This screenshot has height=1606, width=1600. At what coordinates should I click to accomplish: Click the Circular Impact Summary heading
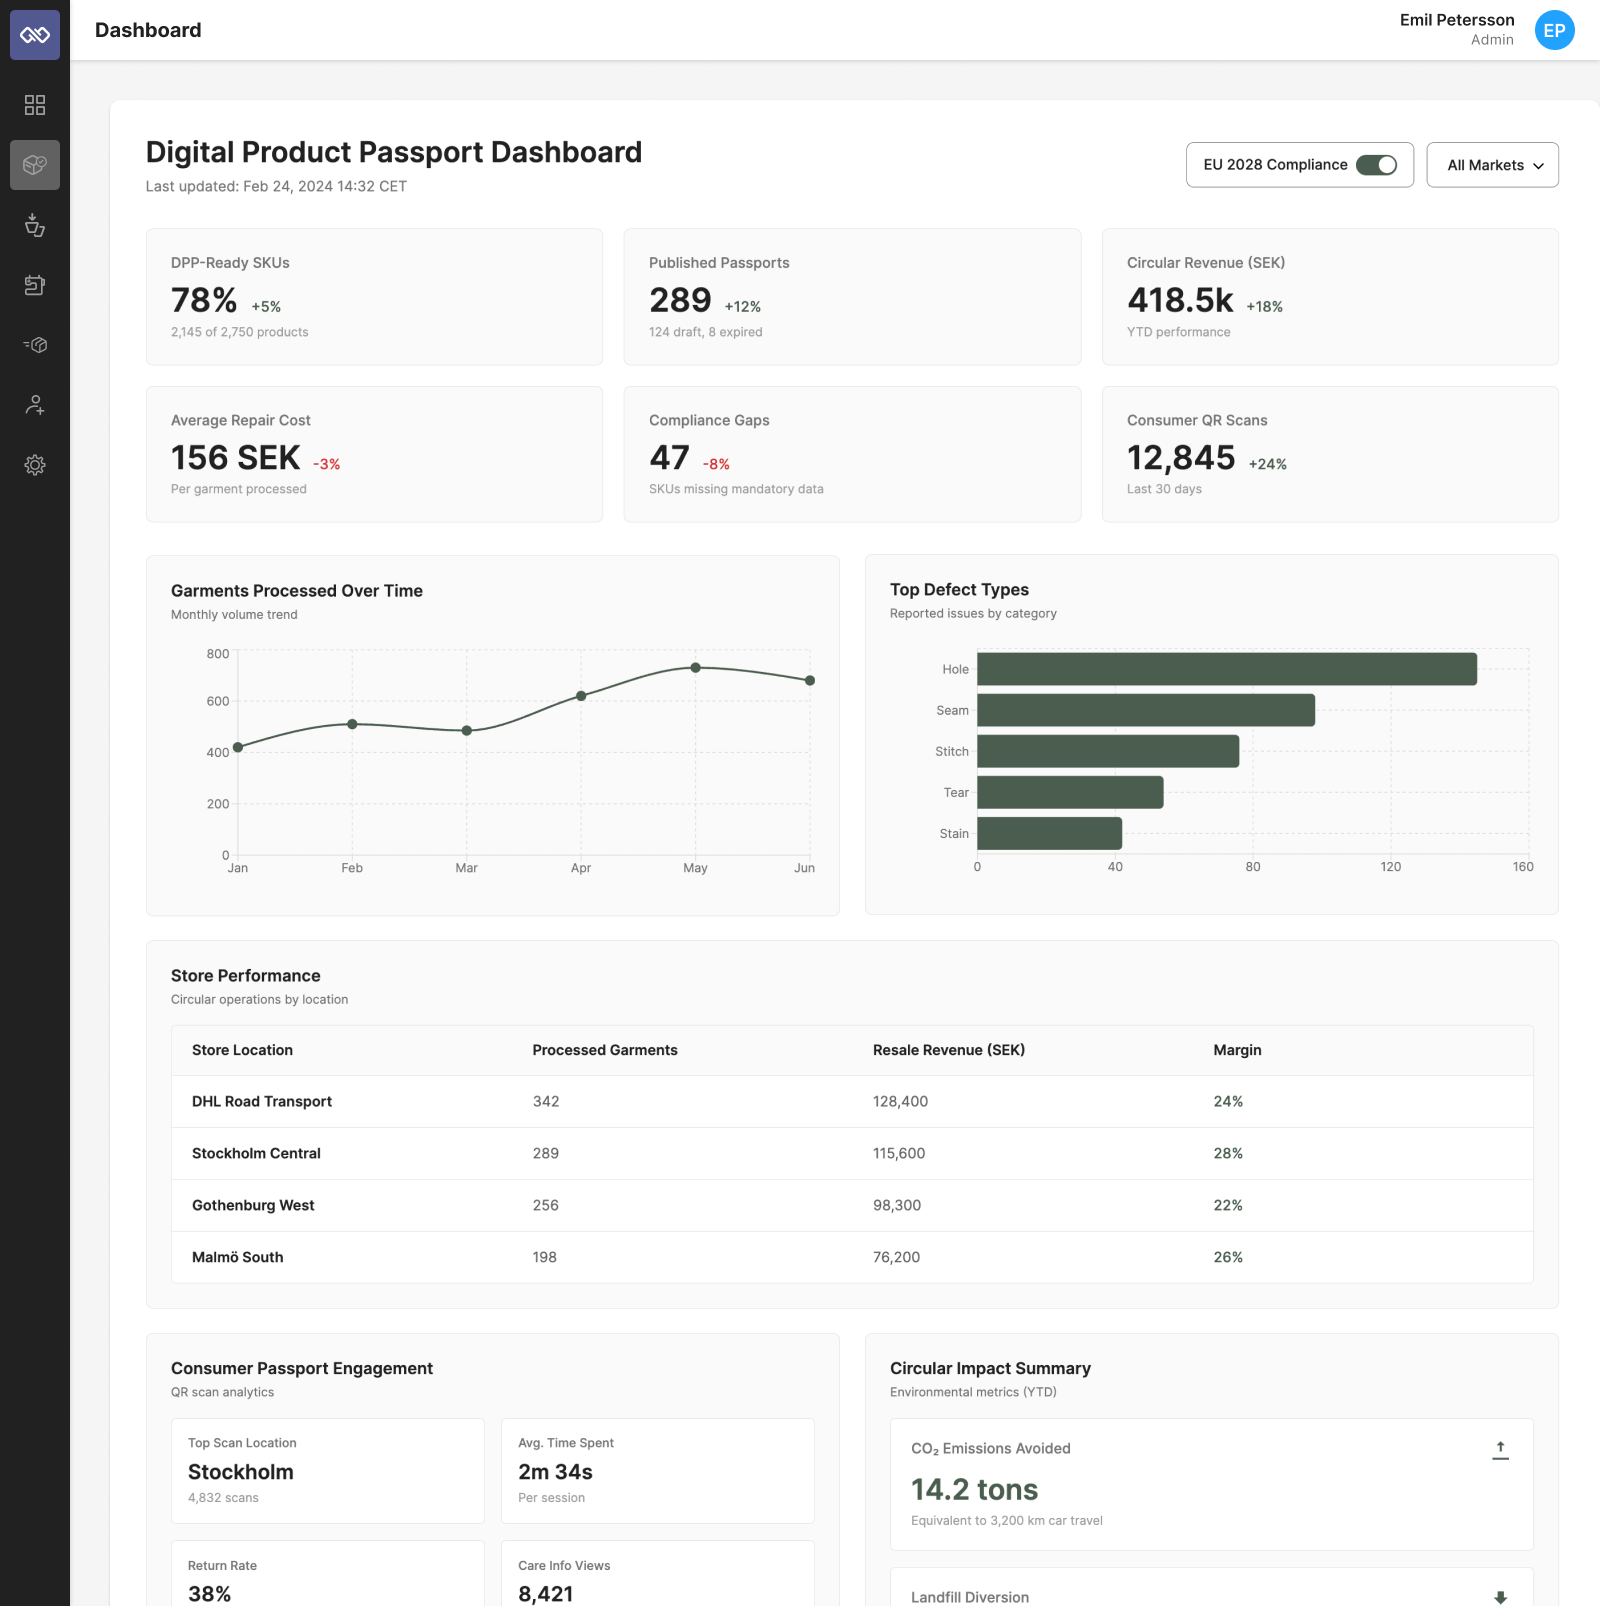click(990, 1368)
